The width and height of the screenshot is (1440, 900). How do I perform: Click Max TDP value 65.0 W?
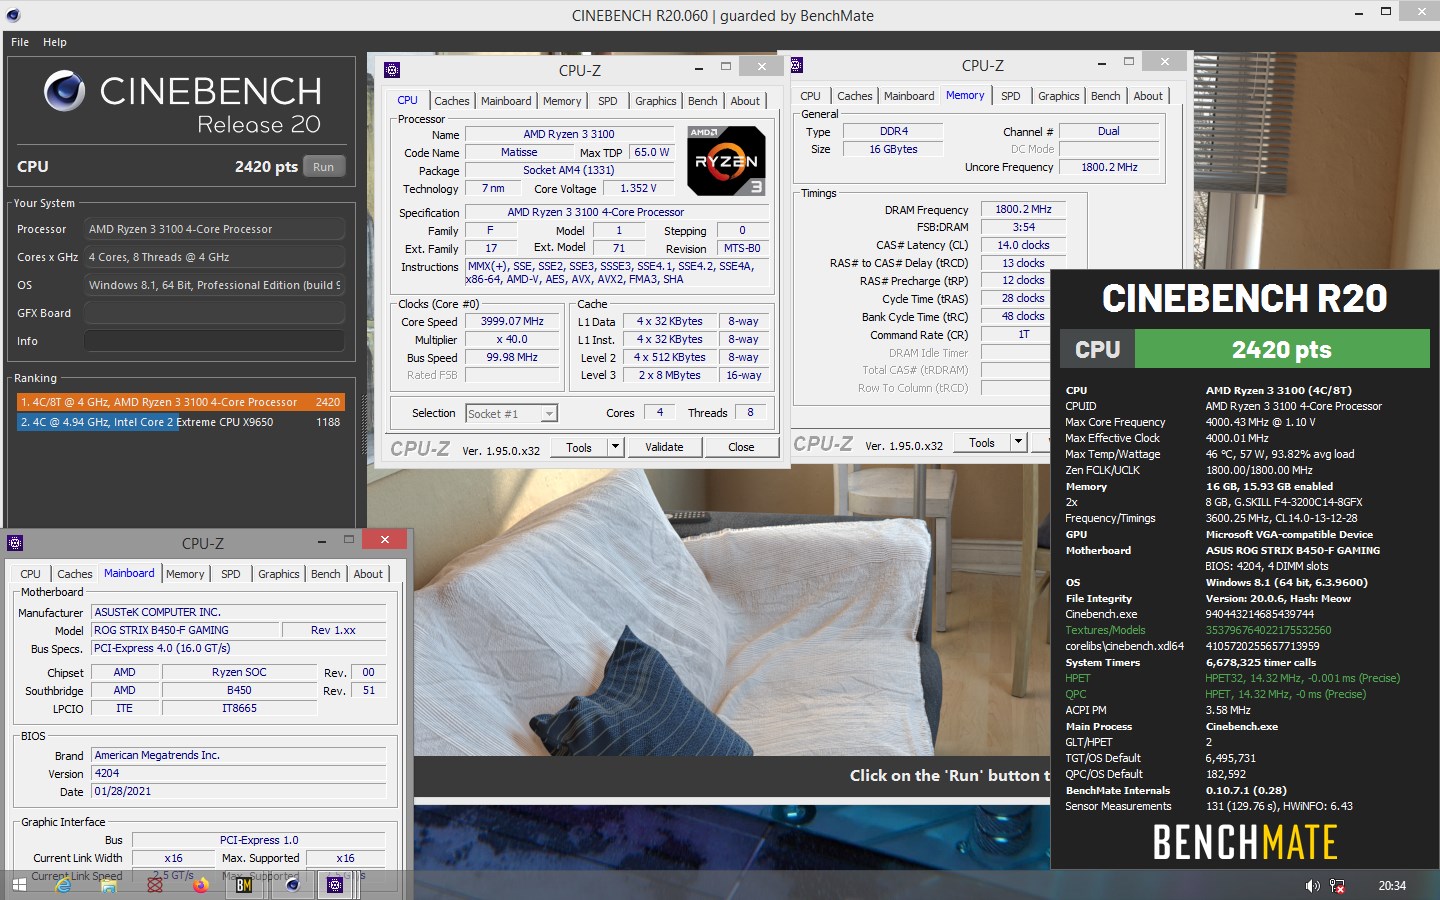(x=652, y=152)
